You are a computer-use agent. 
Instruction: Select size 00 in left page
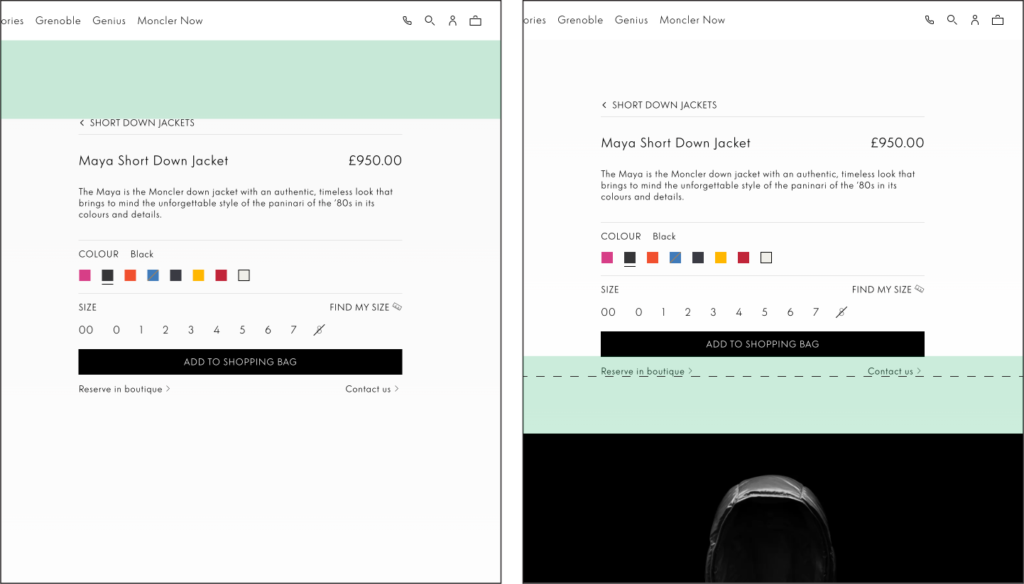(x=86, y=330)
